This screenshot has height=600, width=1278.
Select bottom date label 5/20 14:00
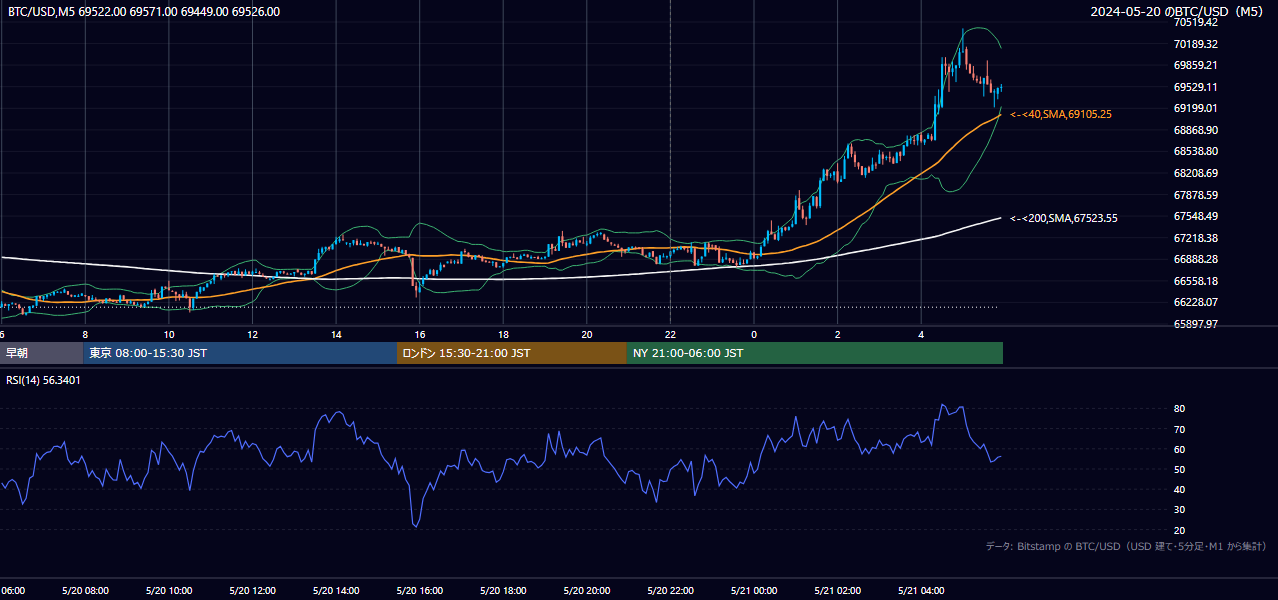click(x=336, y=591)
